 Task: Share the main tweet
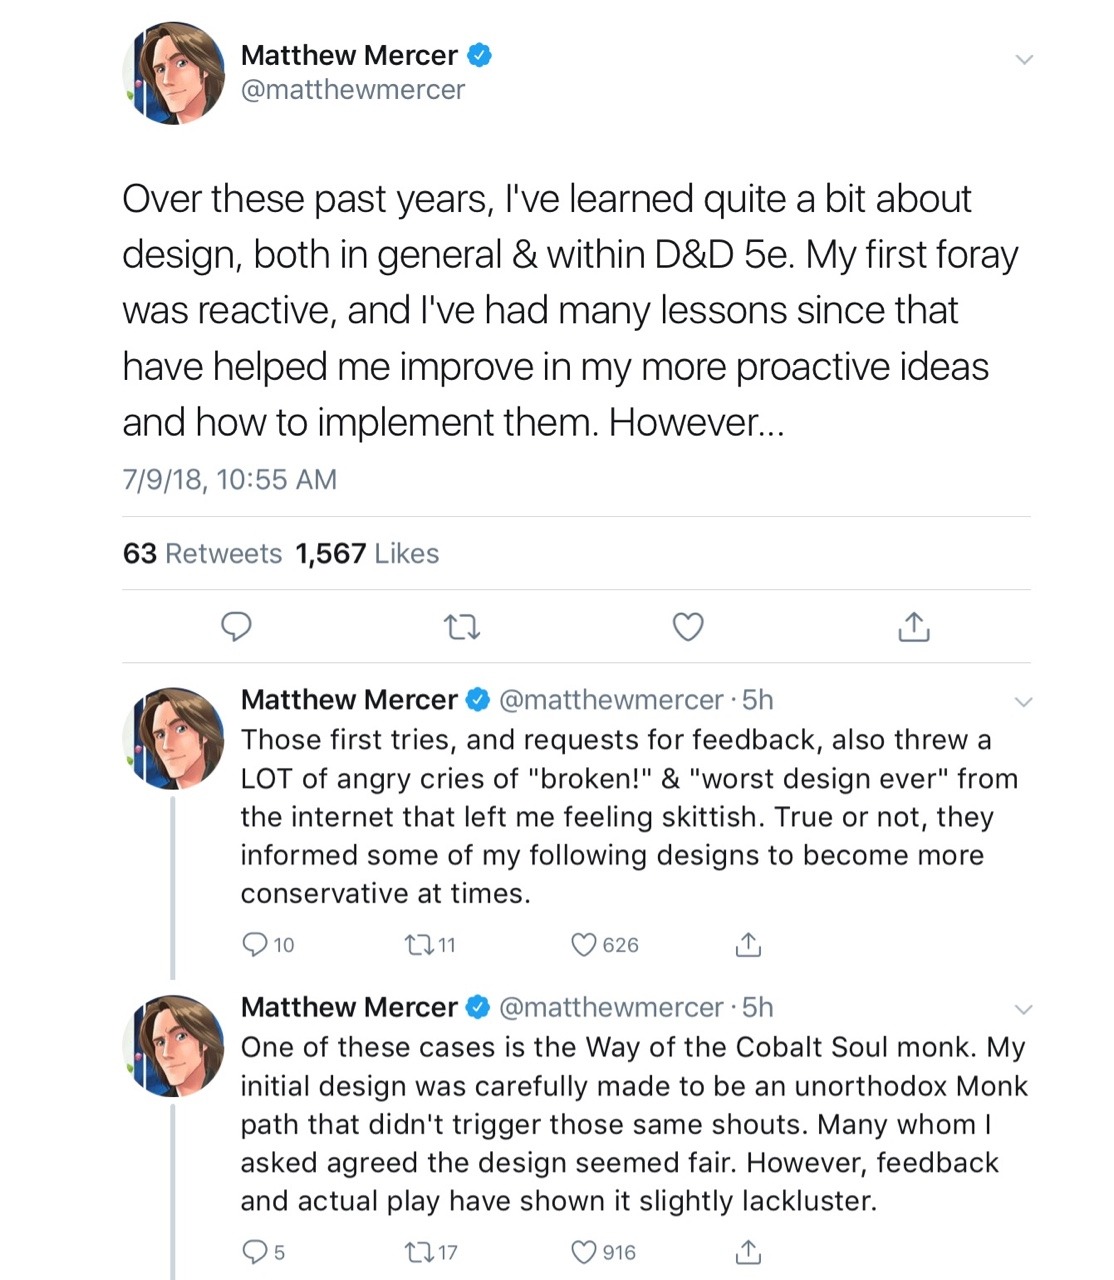pyautogui.click(x=913, y=627)
